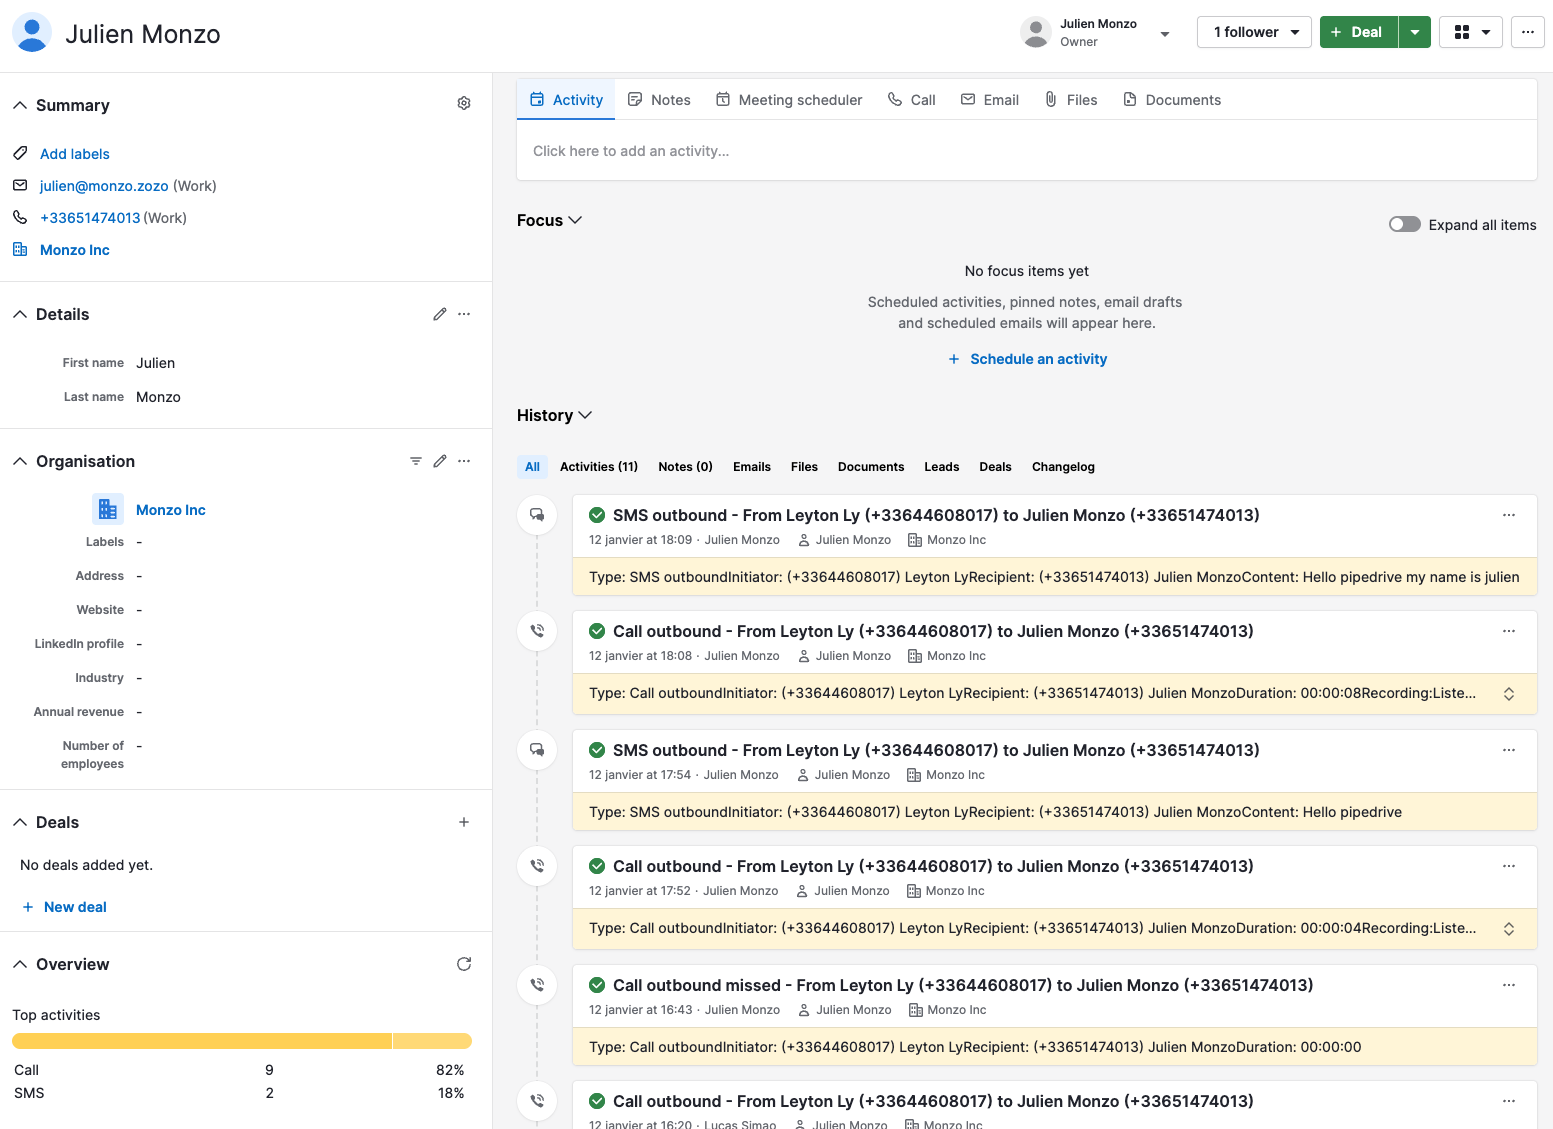Open Summary settings gear icon

tap(464, 103)
